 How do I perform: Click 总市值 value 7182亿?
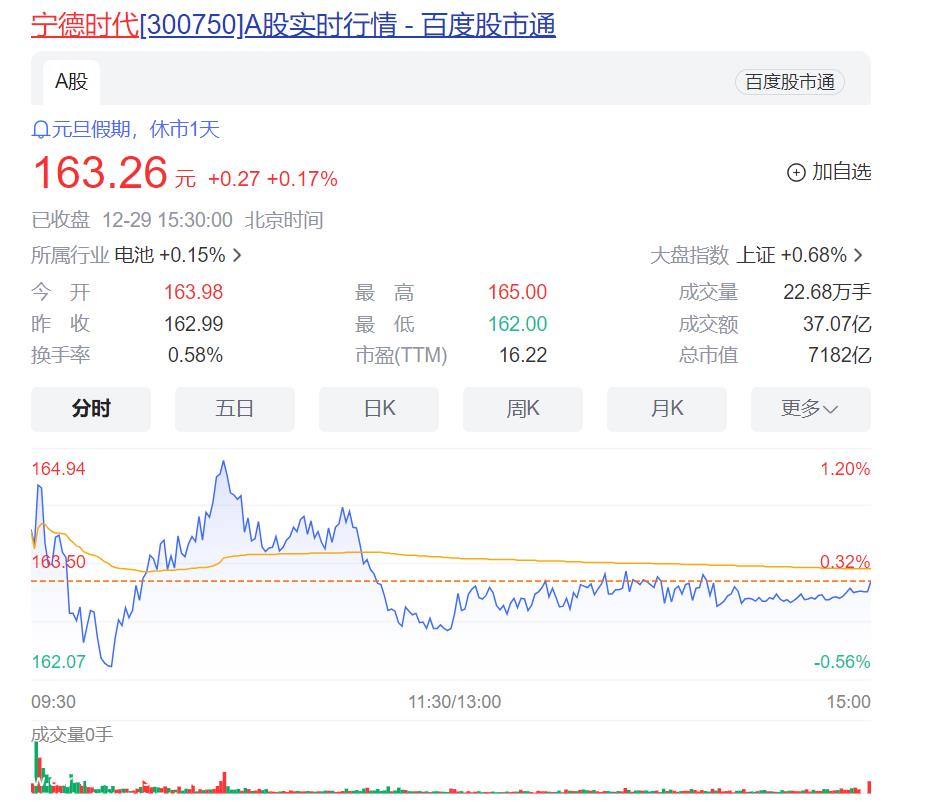(839, 355)
